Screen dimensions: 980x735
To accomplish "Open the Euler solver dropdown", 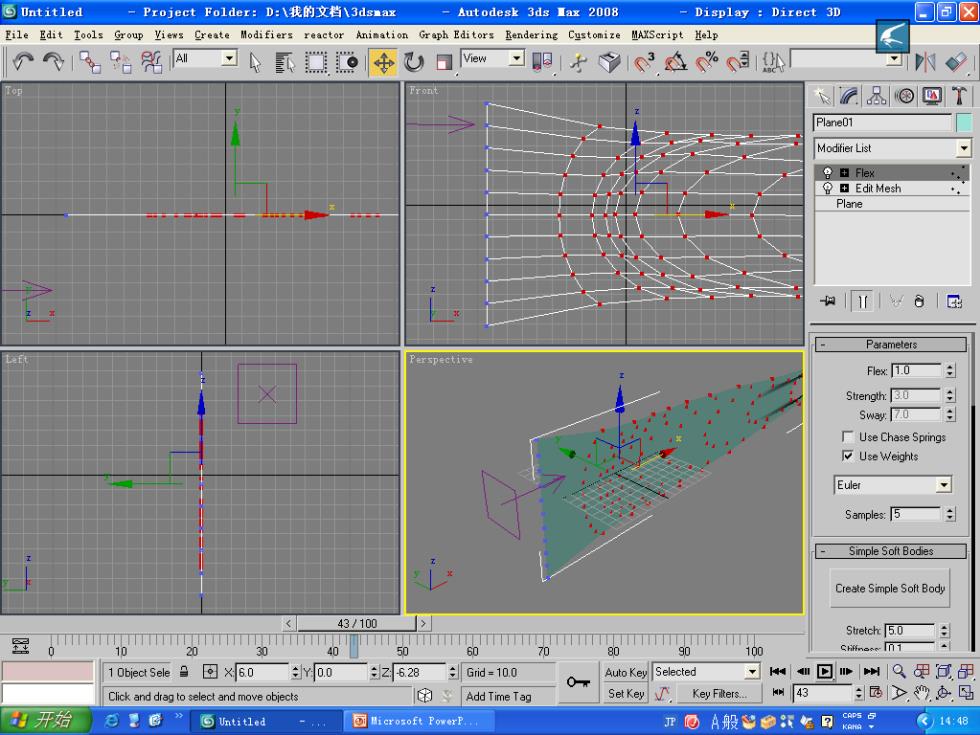I will (892, 485).
